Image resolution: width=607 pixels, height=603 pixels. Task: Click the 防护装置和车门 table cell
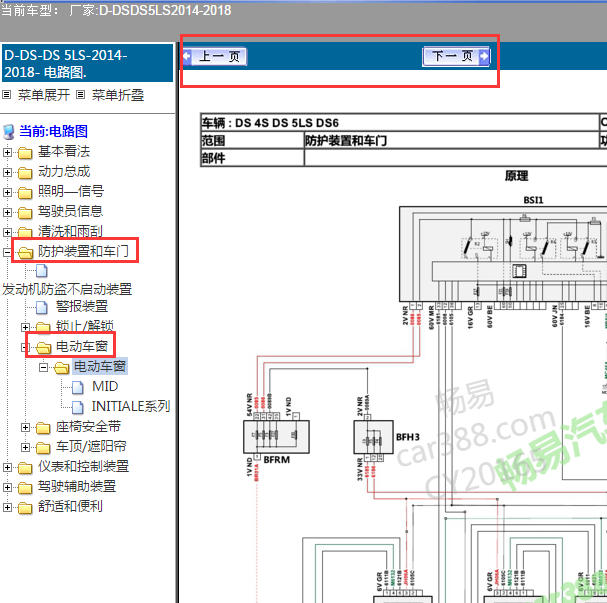click(451, 140)
